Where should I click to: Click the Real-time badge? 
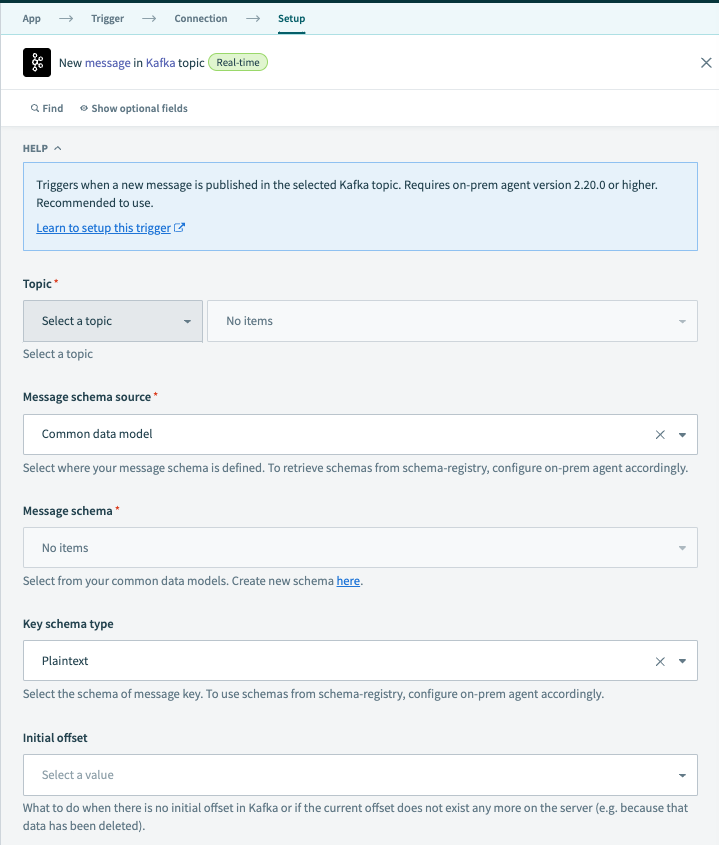click(237, 61)
